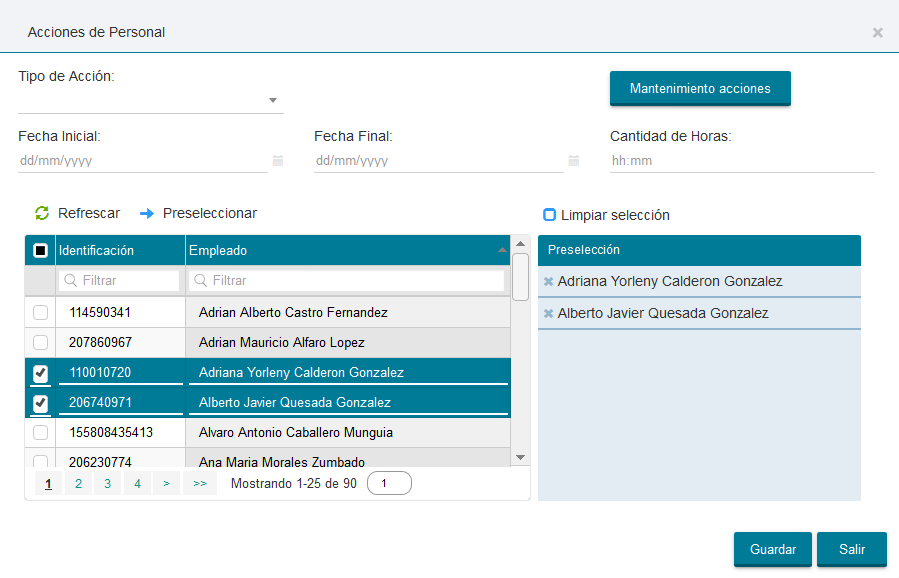The width and height of the screenshot is (899, 578).
Task: Switch to page 4 of the employee list
Action: pos(137,484)
